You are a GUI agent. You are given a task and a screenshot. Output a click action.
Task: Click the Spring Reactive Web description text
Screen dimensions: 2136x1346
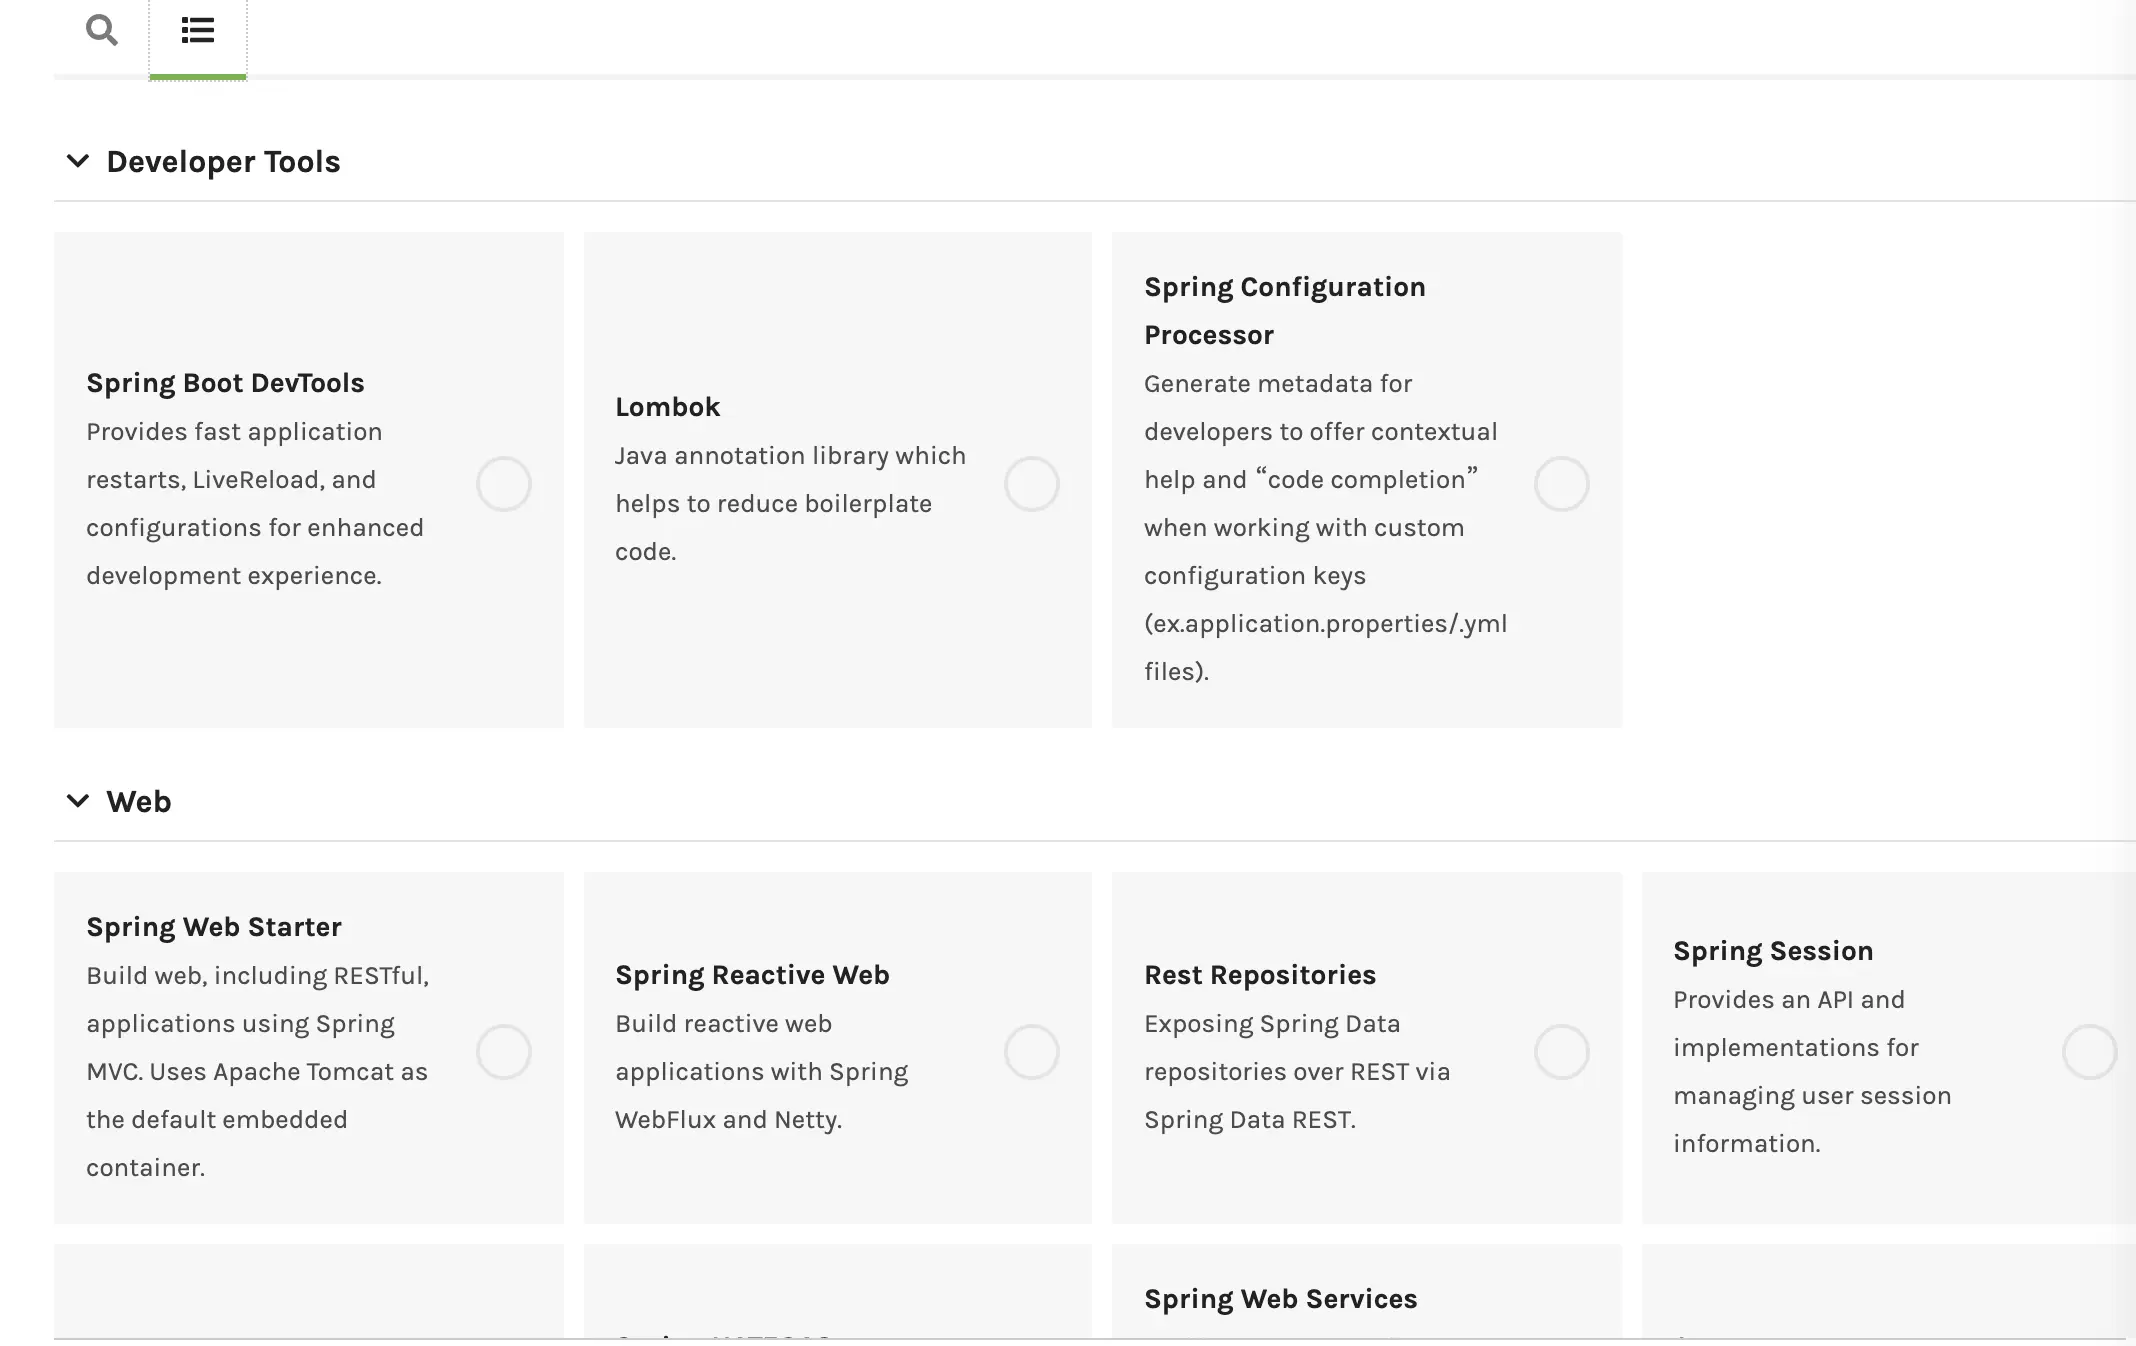point(761,1071)
